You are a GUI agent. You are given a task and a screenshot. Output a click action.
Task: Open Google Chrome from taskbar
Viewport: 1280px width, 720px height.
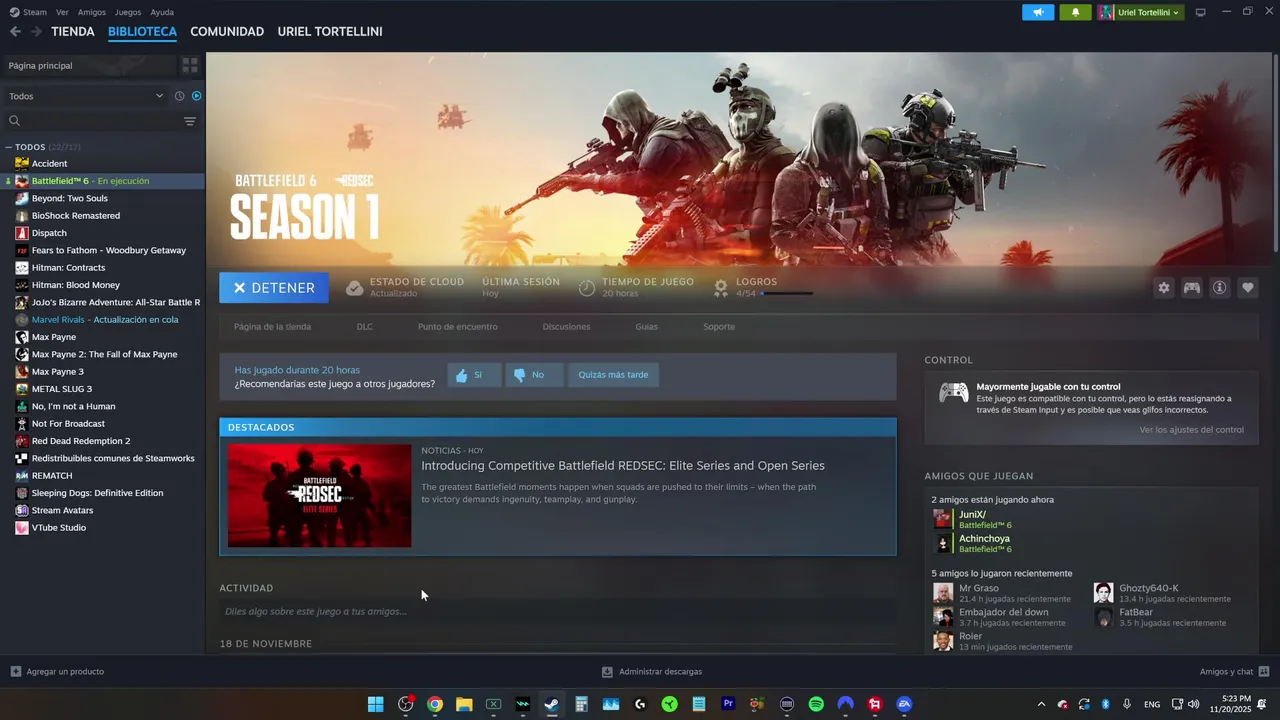[435, 704]
